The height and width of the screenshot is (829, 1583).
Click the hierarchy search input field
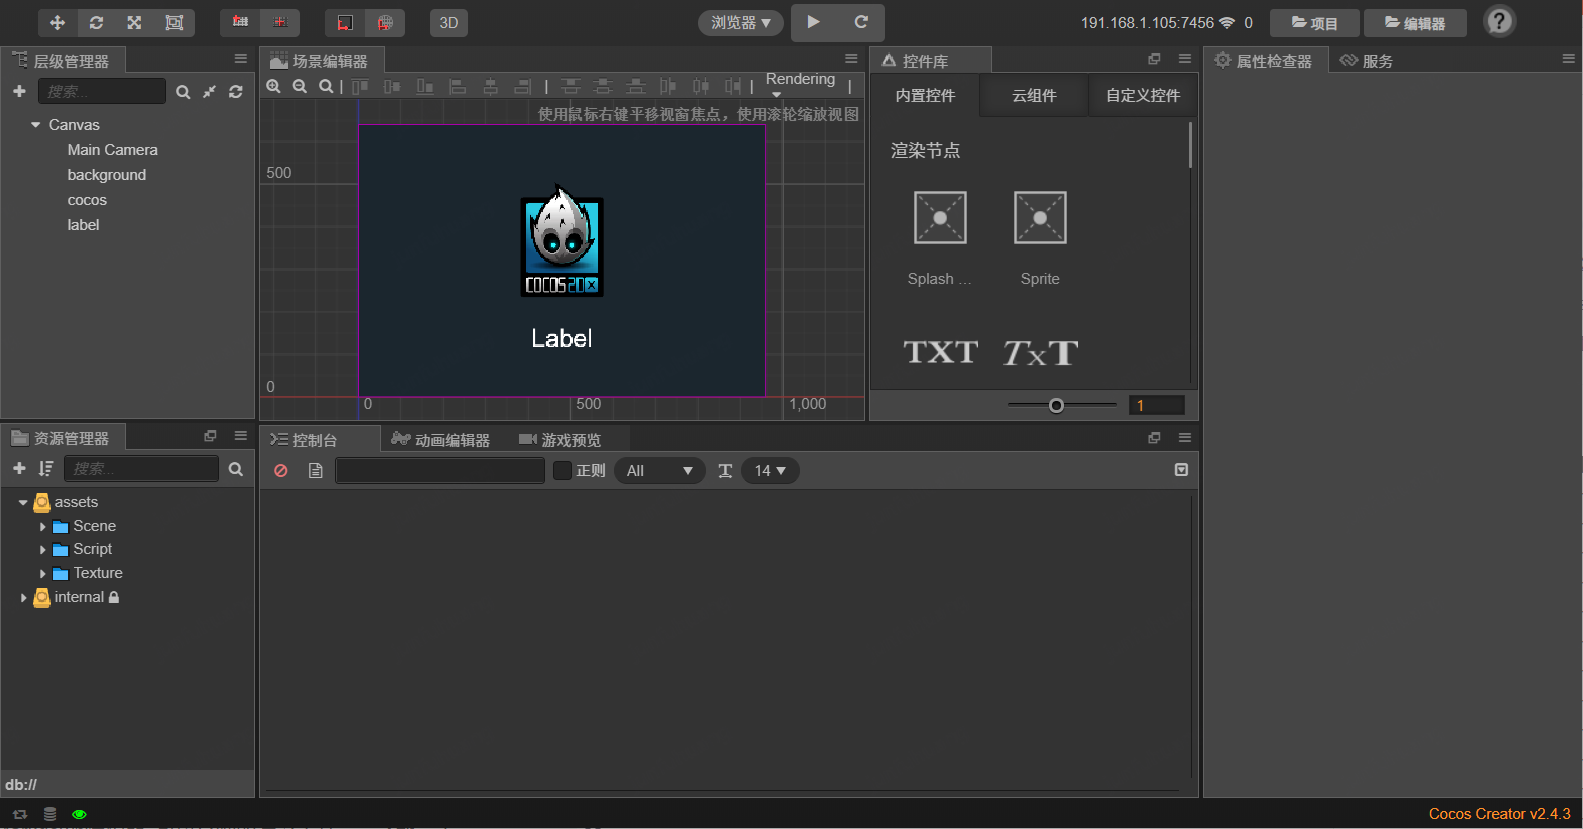[101, 91]
